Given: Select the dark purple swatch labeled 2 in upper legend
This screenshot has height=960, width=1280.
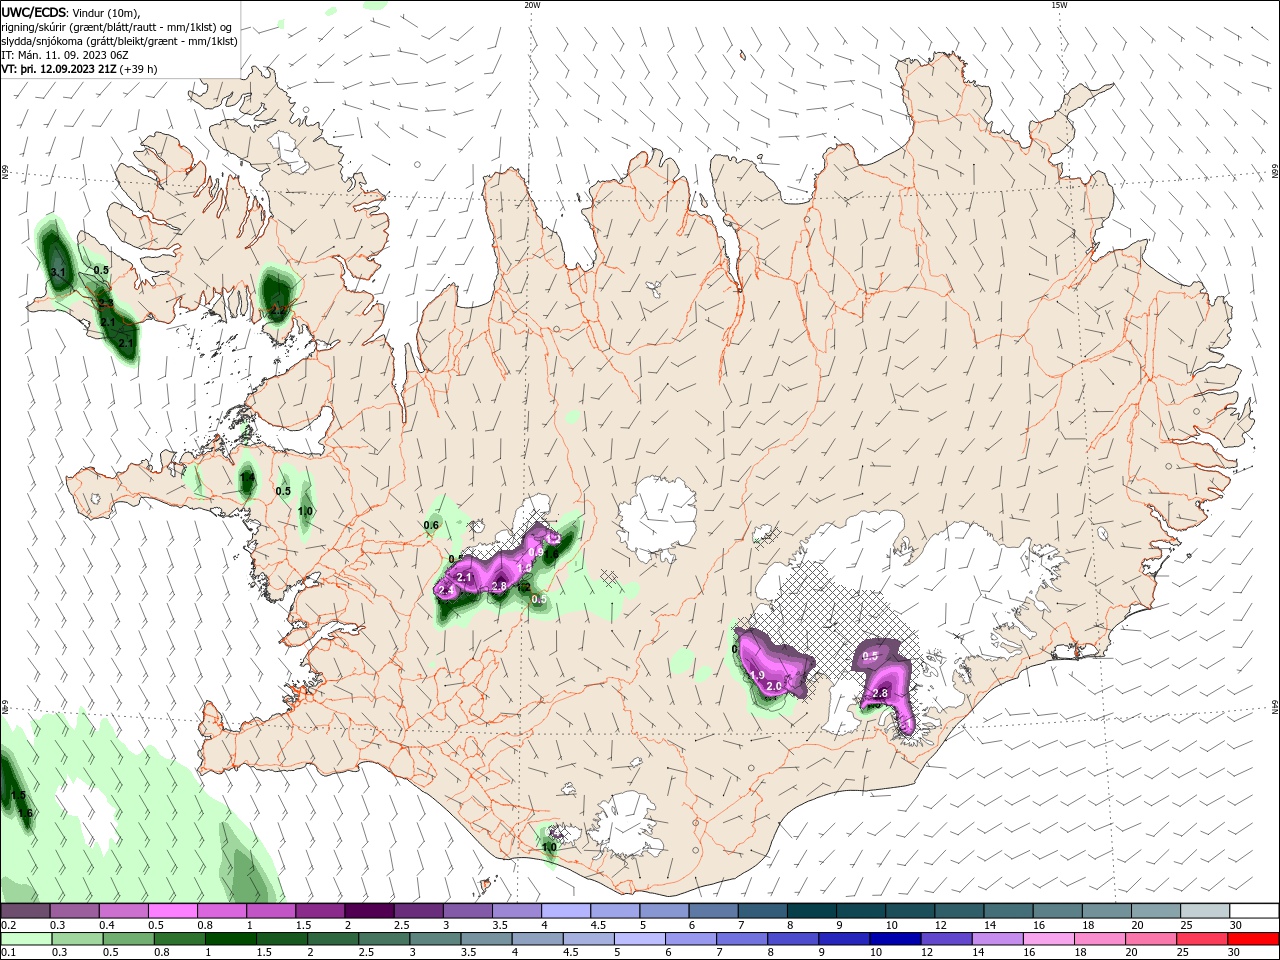Looking at the screenshot, I should pos(369,911).
